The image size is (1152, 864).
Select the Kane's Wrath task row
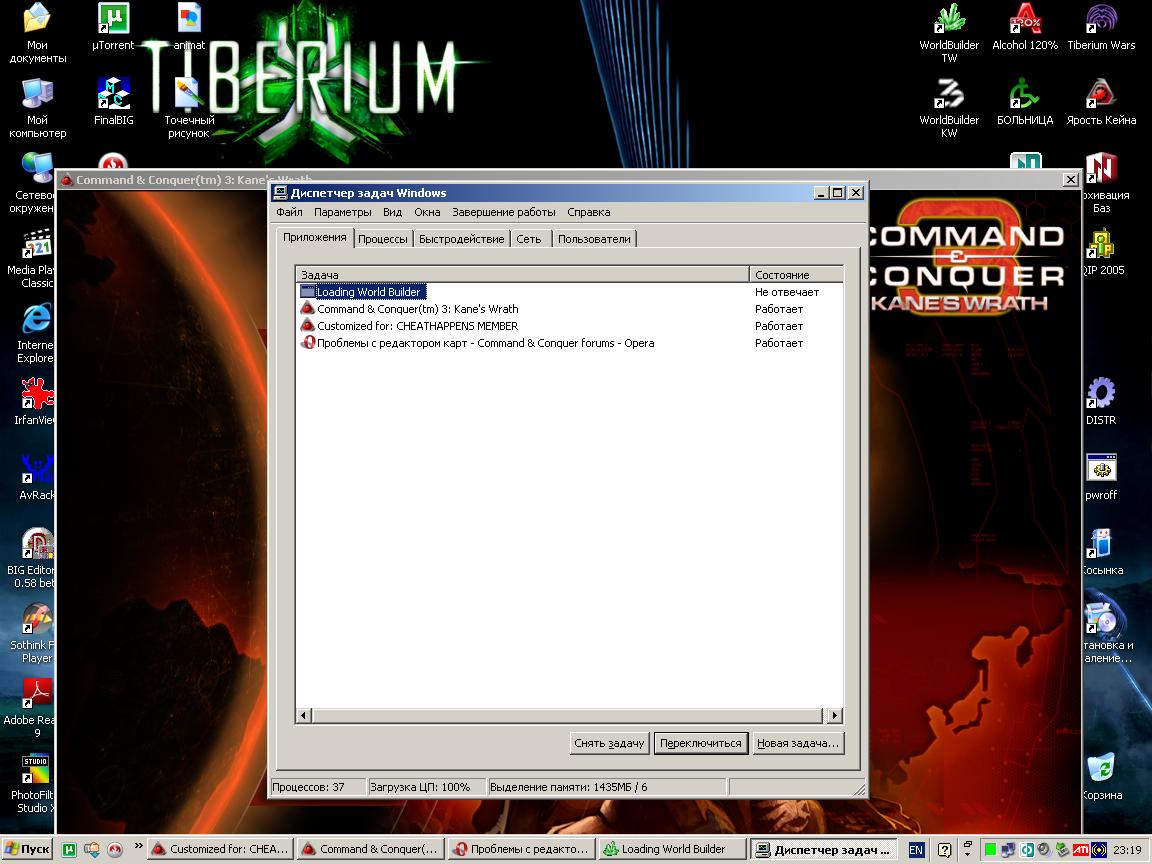[569, 309]
